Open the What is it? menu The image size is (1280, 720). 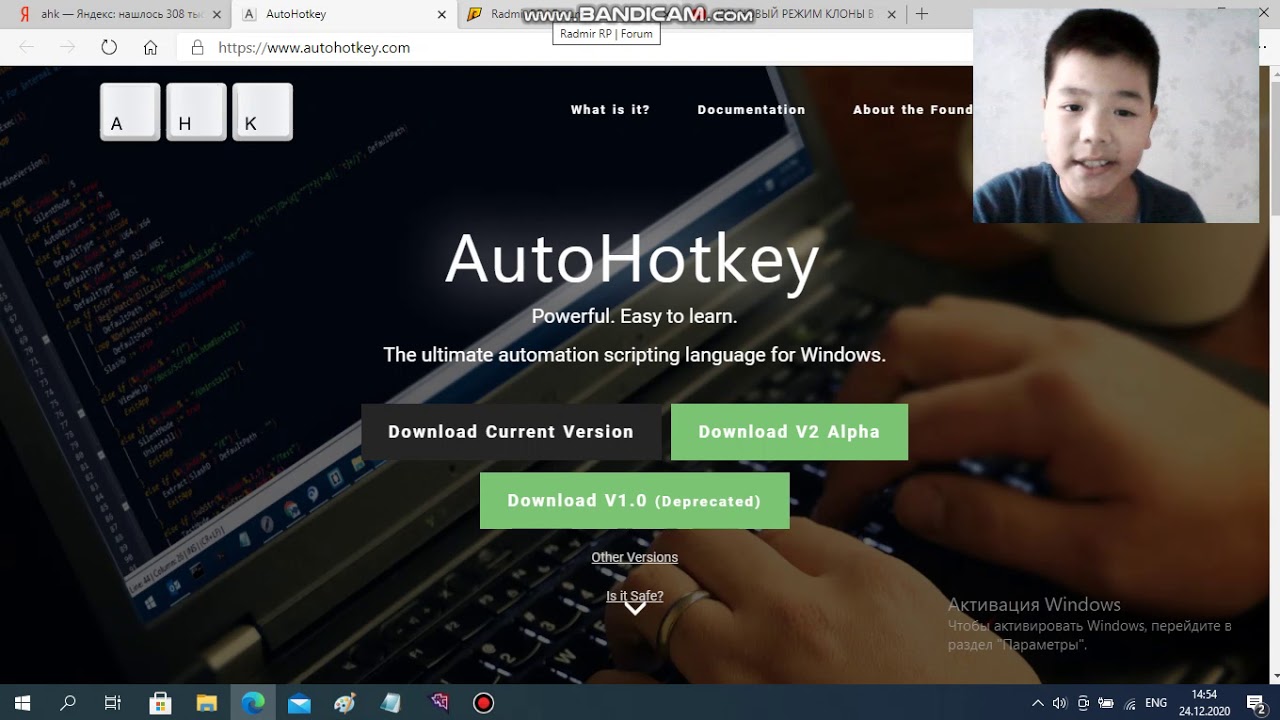(x=610, y=110)
